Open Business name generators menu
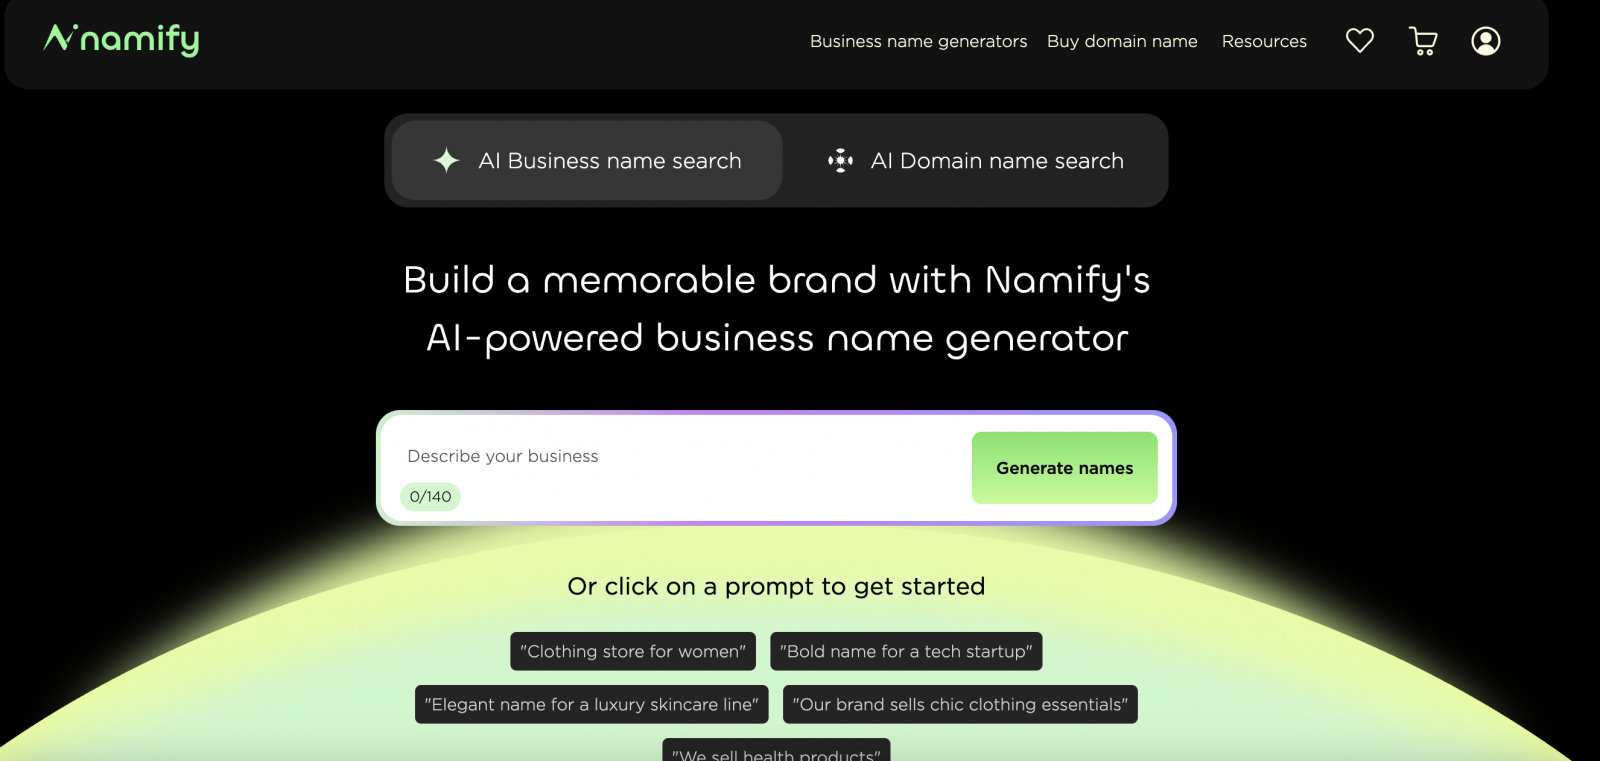This screenshot has height=761, width=1600. (x=918, y=41)
